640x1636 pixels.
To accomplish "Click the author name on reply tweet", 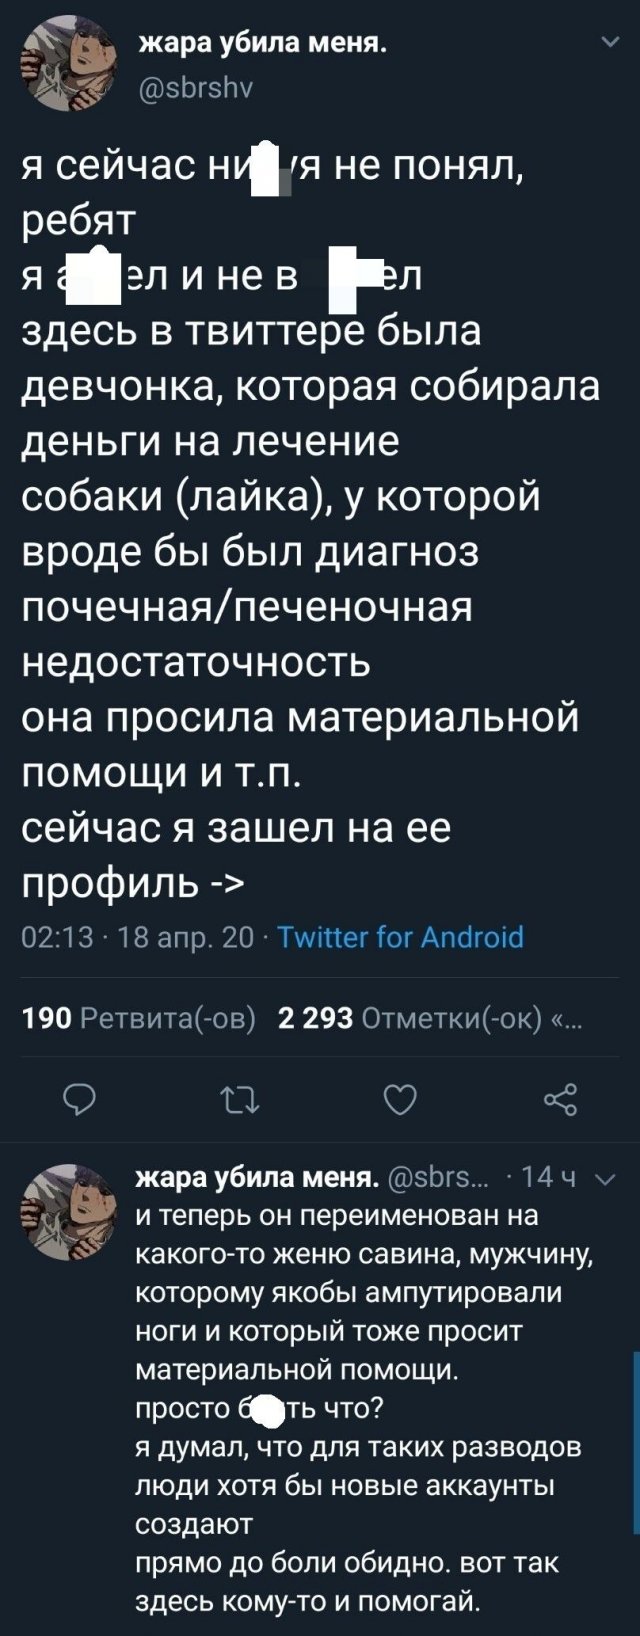I will [257, 1177].
